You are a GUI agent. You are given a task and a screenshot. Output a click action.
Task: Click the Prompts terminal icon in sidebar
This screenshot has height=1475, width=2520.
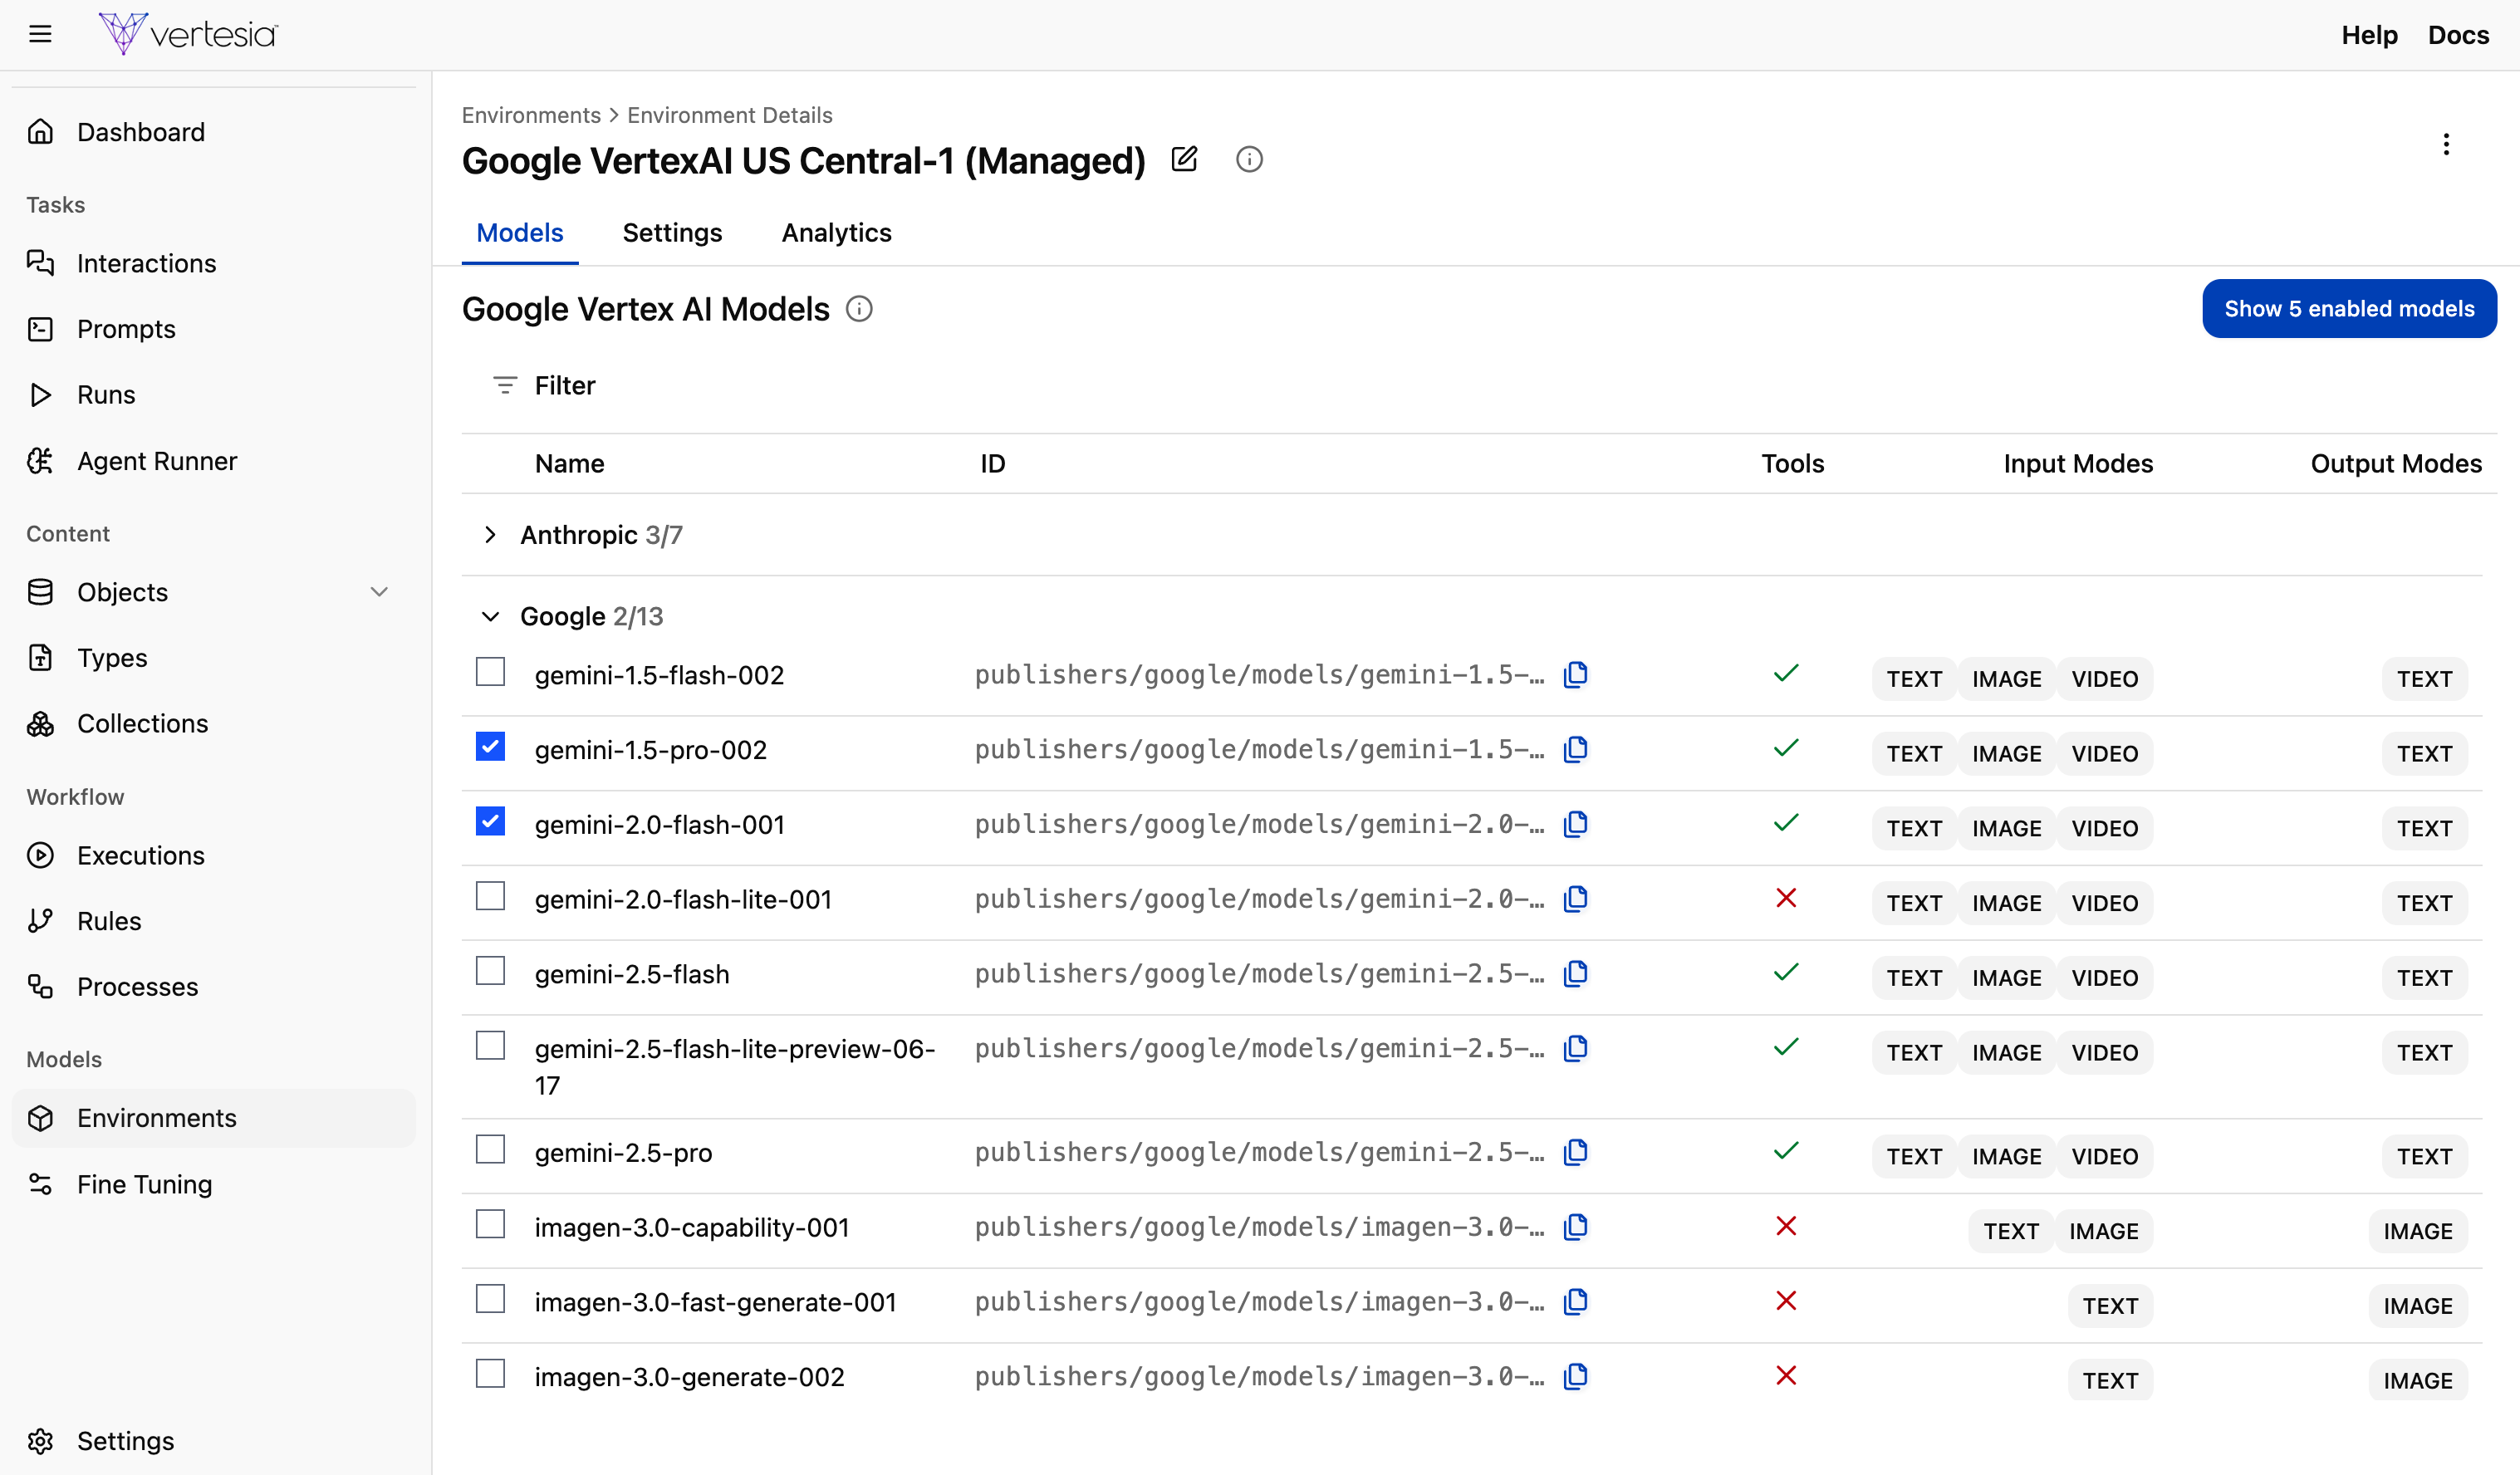pyautogui.click(x=40, y=329)
